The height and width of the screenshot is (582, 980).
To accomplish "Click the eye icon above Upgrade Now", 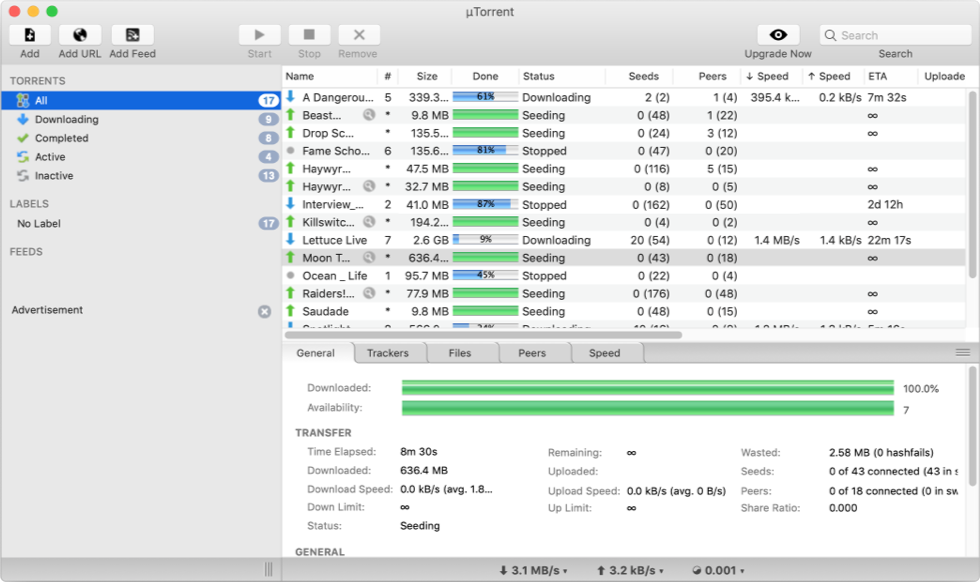I will (x=778, y=33).
